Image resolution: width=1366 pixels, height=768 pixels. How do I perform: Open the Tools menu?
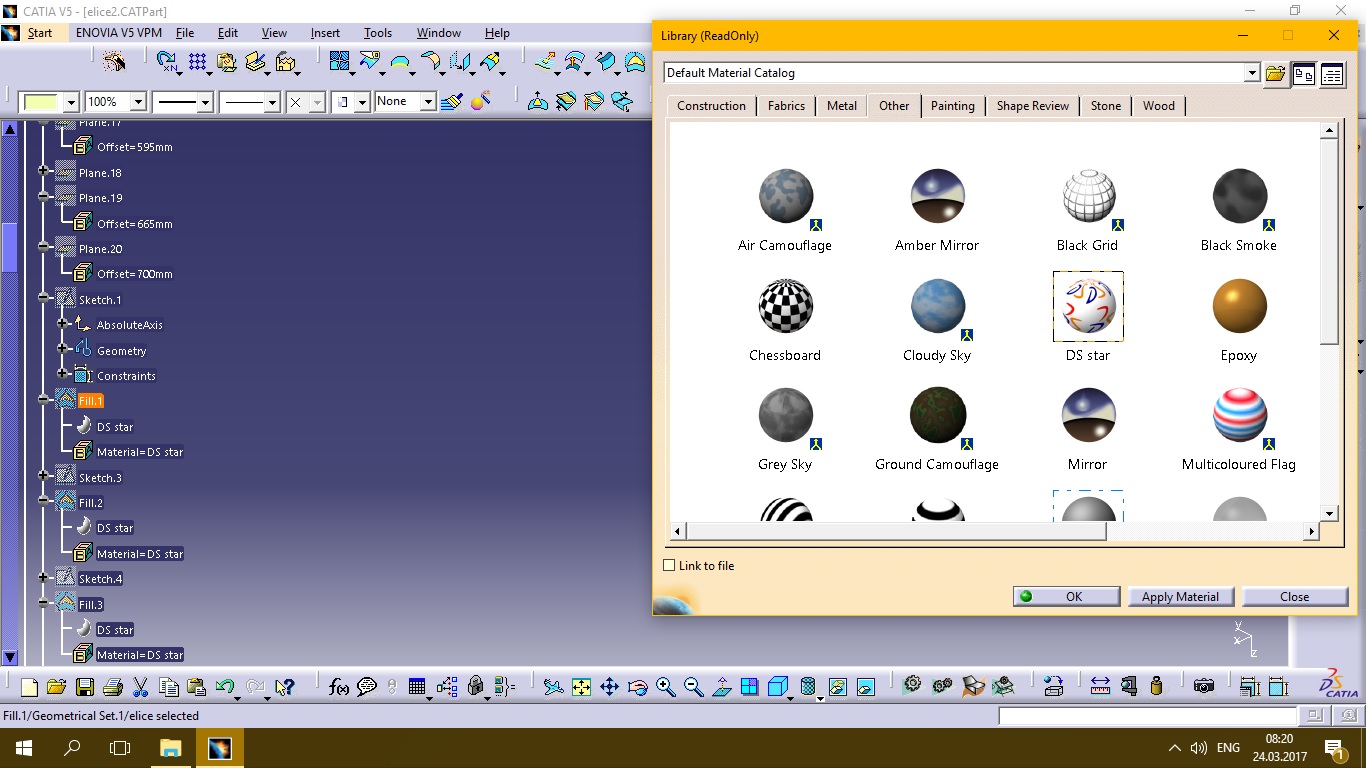pos(378,33)
